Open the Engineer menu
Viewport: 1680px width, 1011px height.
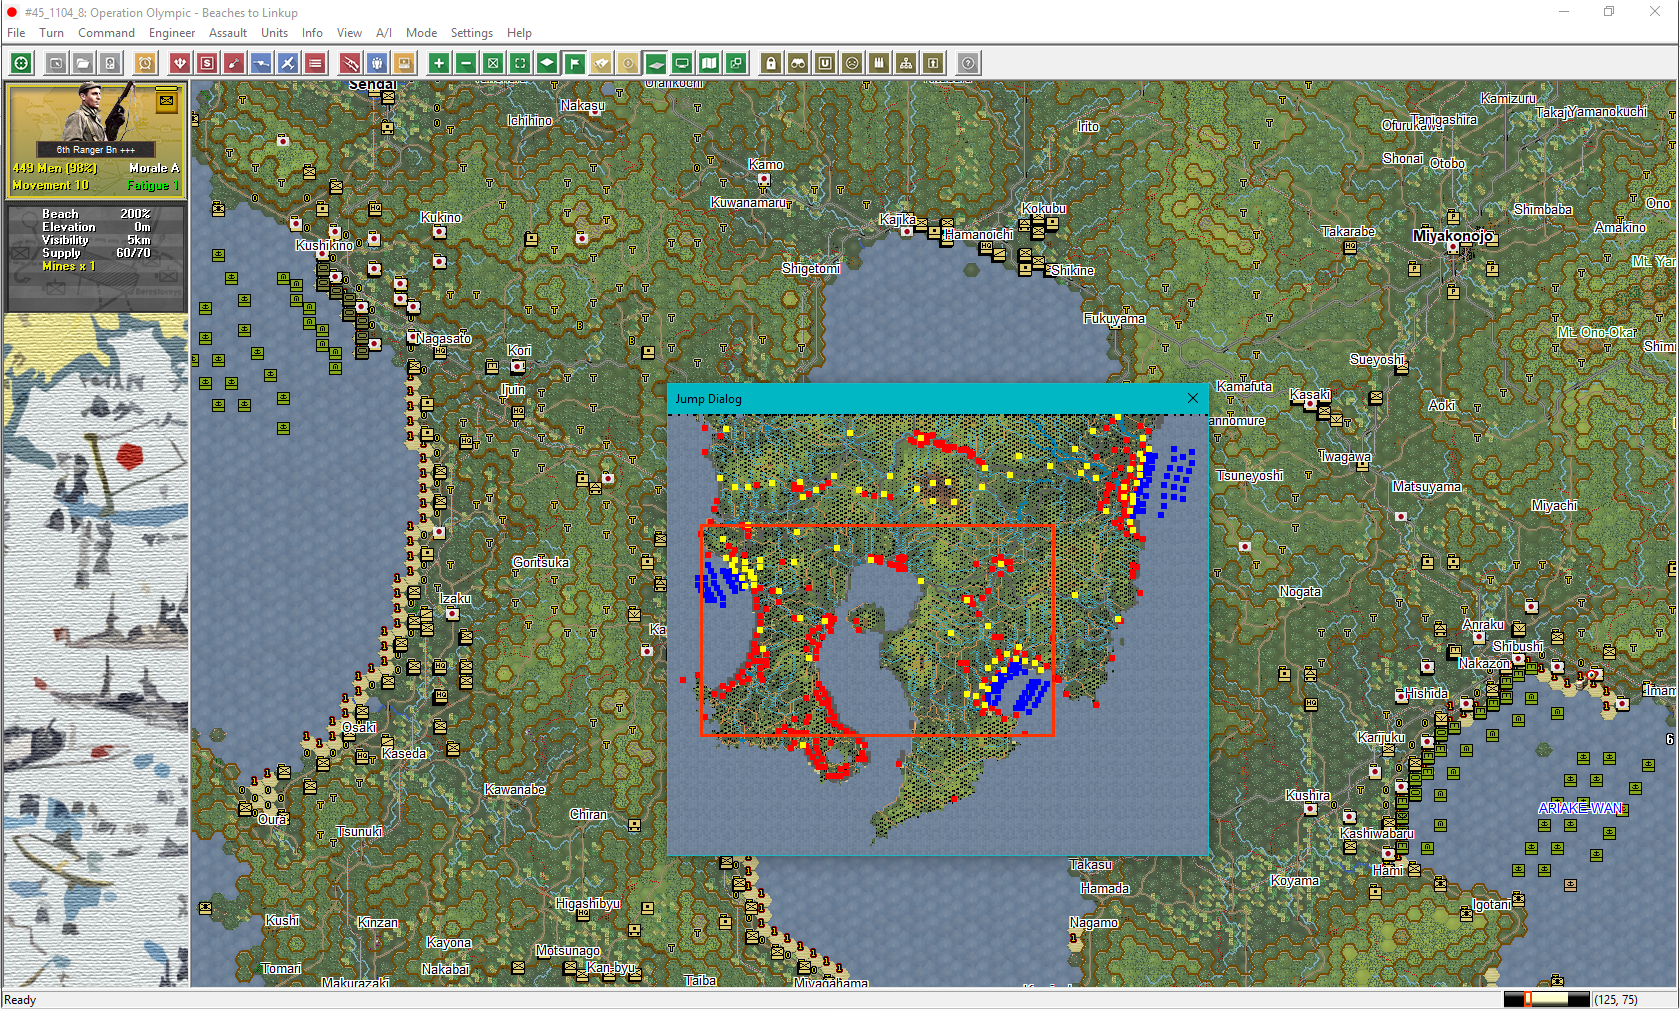pyautogui.click(x=172, y=33)
